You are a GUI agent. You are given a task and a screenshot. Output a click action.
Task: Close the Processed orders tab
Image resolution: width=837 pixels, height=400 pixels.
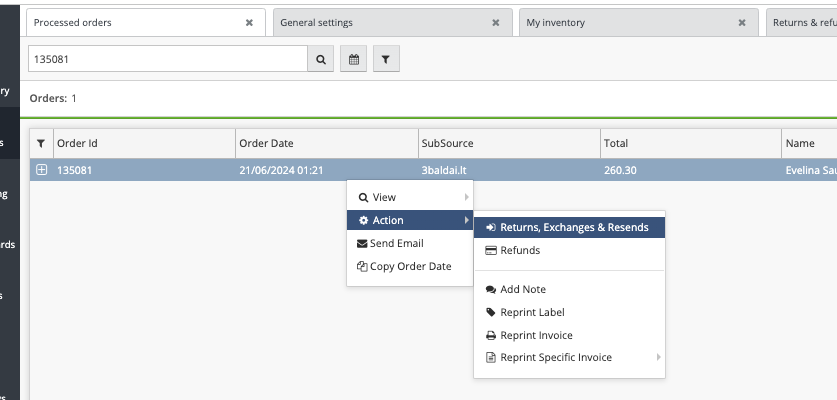point(249,23)
